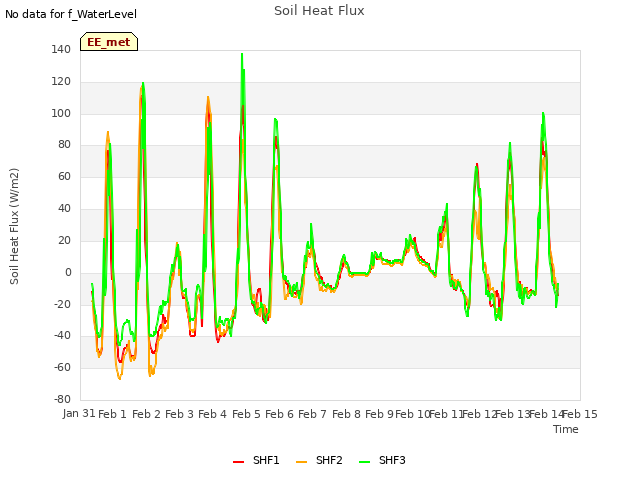Toggle SHF1 series in legend
This screenshot has width=640, height=480.
pyautogui.click(x=256, y=460)
